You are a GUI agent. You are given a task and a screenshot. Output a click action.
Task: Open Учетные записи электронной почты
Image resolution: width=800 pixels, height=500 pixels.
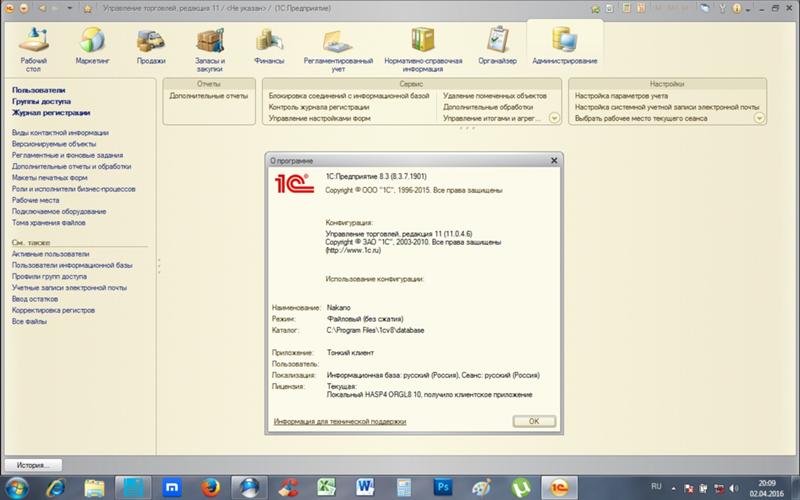69,287
